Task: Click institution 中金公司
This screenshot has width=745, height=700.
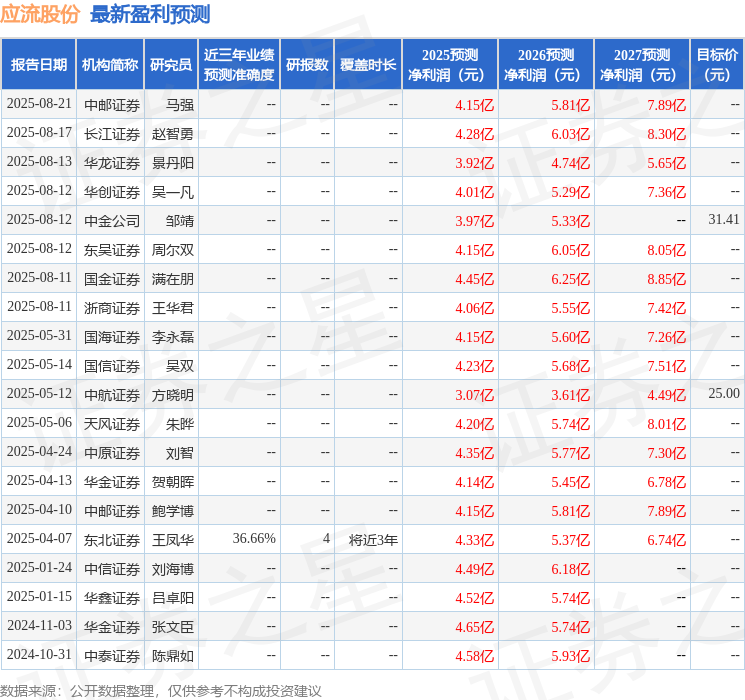Action: 112,221
